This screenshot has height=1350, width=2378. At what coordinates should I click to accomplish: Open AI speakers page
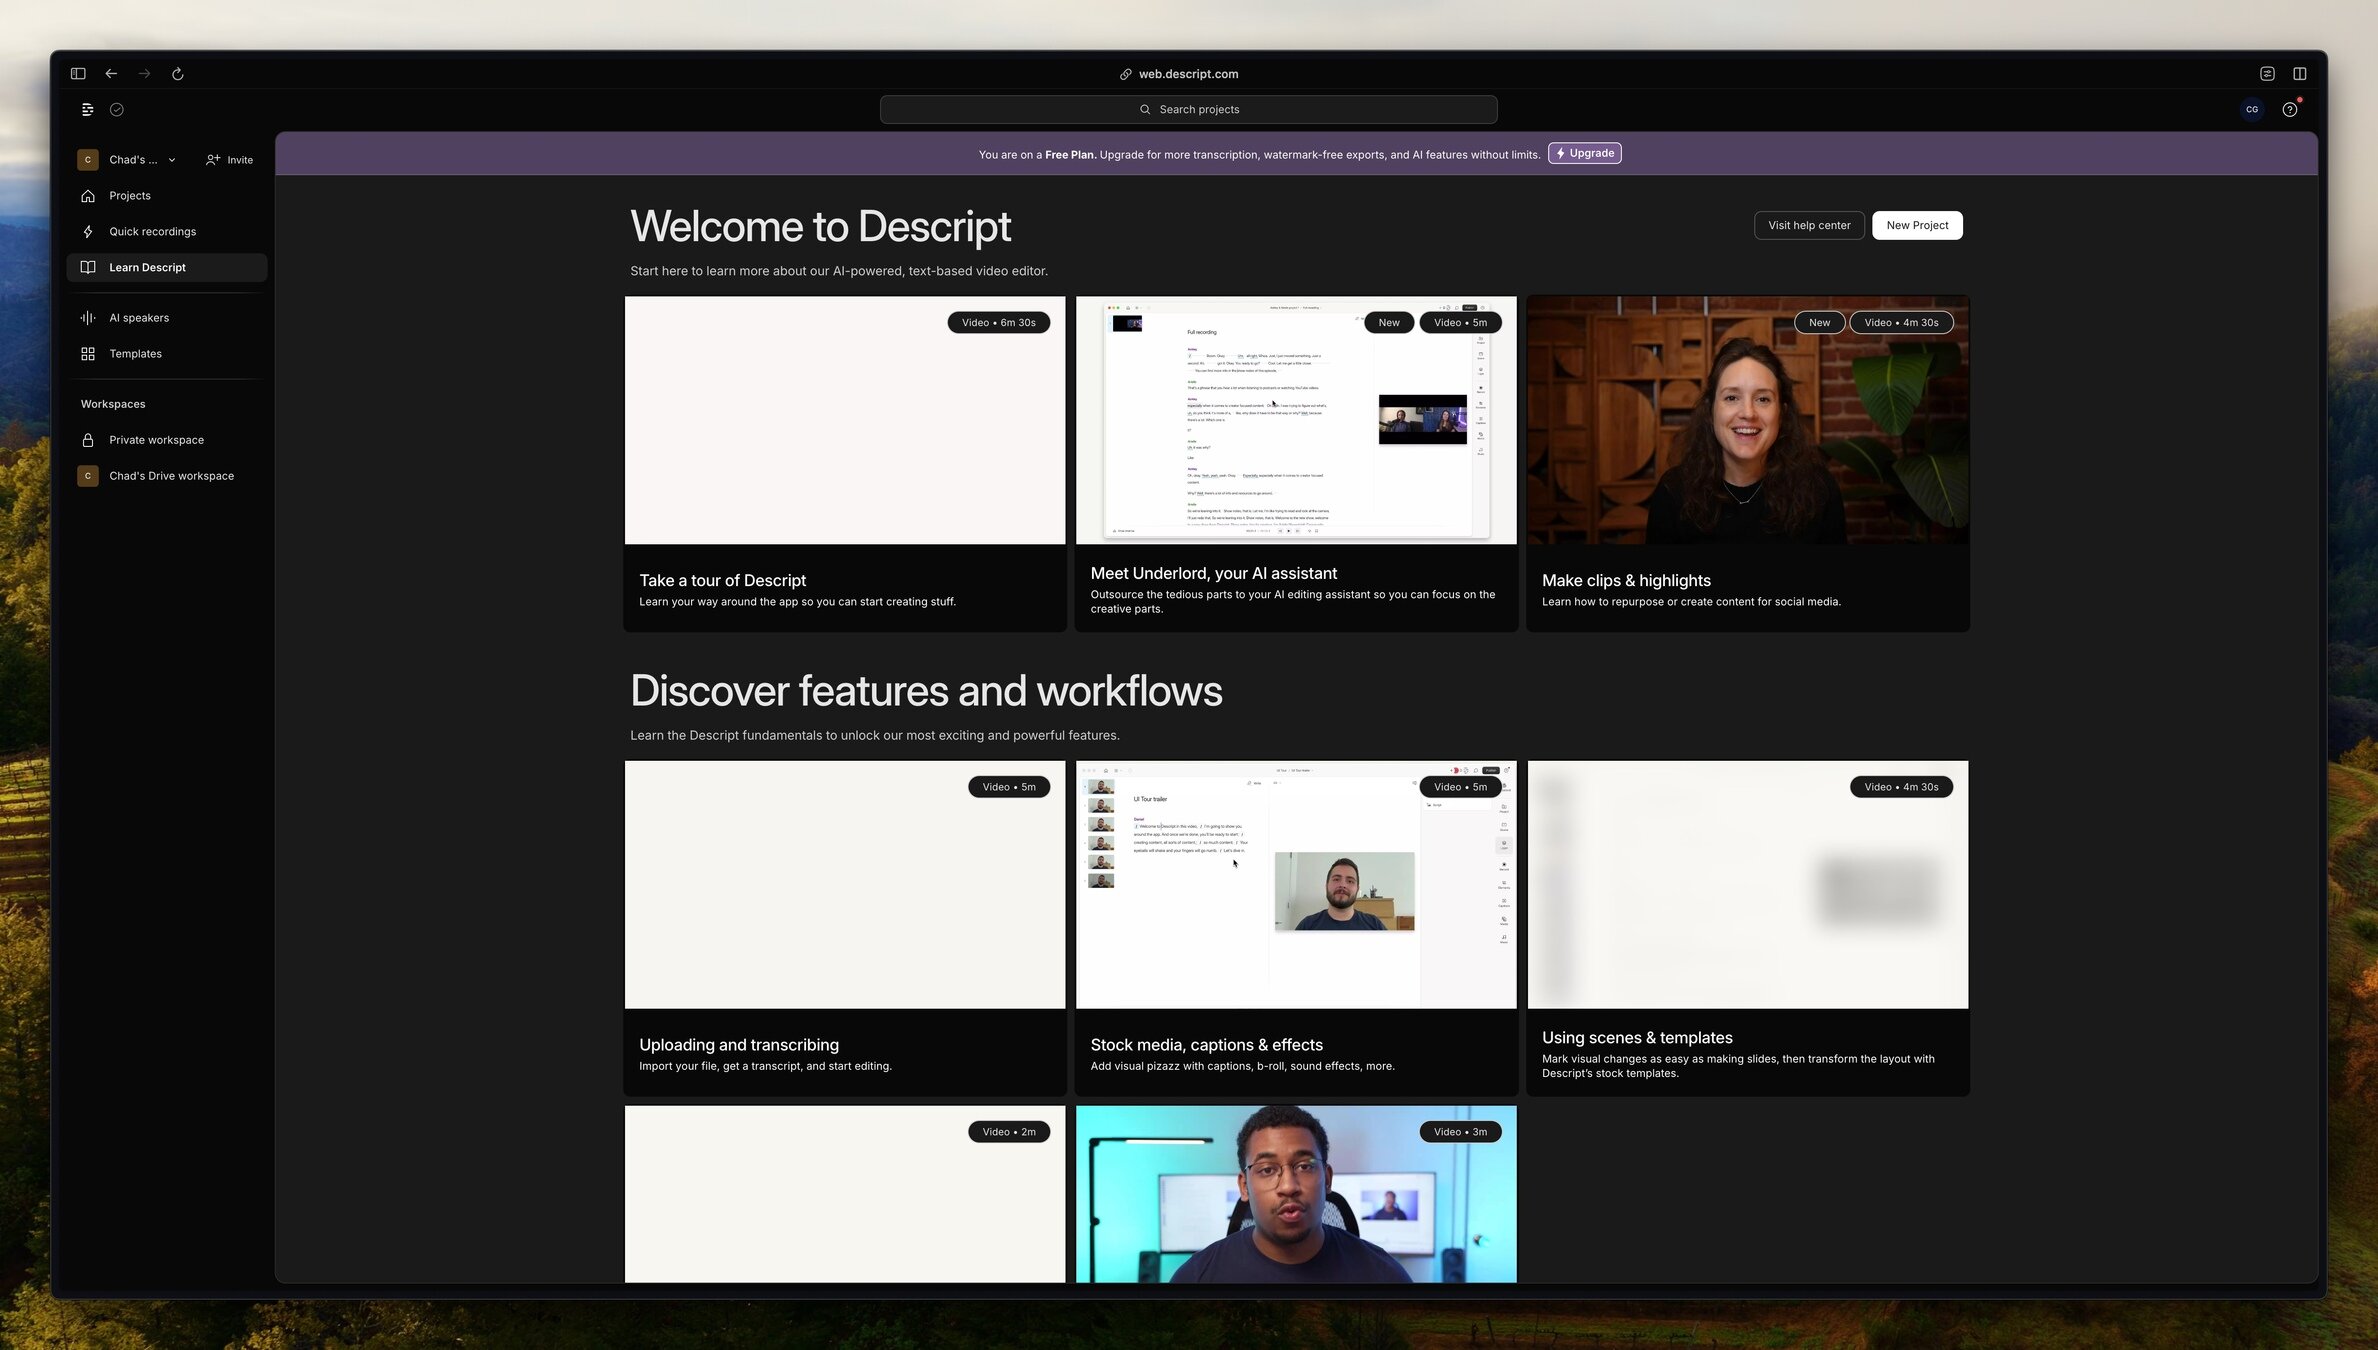(x=139, y=318)
